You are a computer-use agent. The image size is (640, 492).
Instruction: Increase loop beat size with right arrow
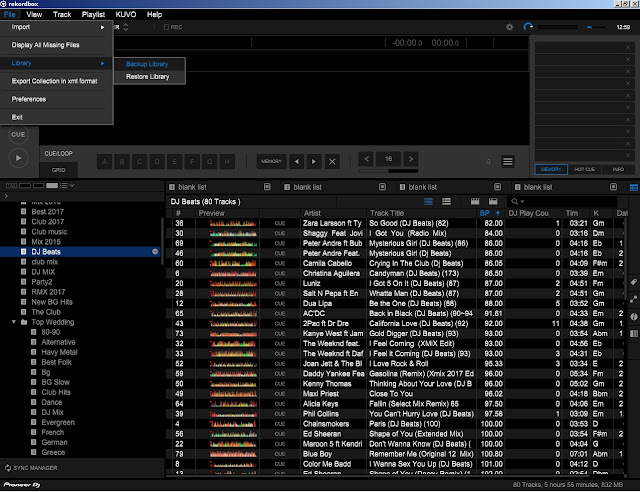click(x=411, y=159)
